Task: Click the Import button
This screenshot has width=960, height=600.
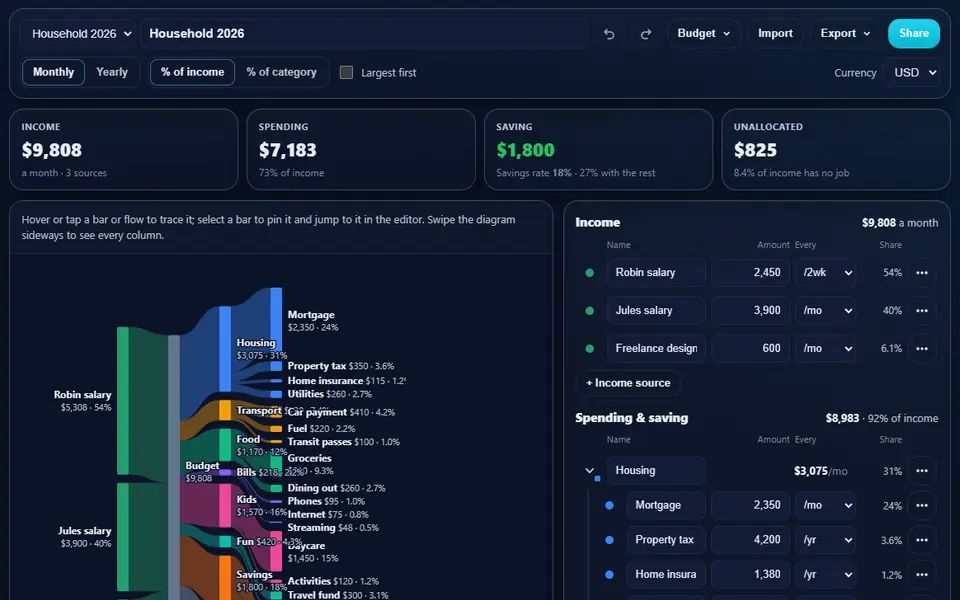Action: (x=775, y=34)
